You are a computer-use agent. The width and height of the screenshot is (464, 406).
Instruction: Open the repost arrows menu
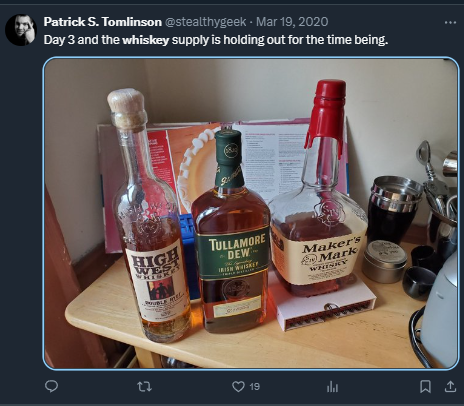[144, 387]
